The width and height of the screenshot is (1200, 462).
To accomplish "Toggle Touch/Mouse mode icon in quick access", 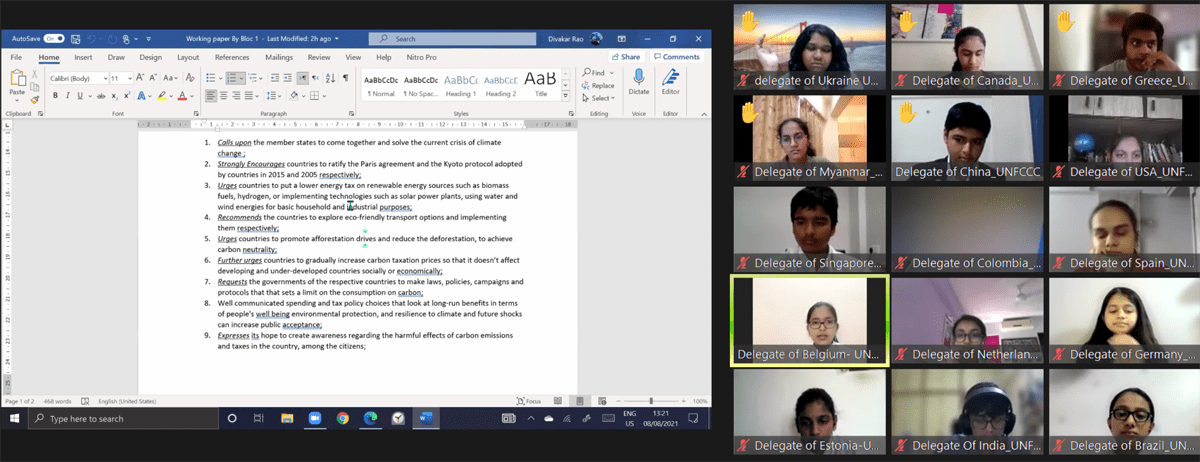I will [126, 39].
